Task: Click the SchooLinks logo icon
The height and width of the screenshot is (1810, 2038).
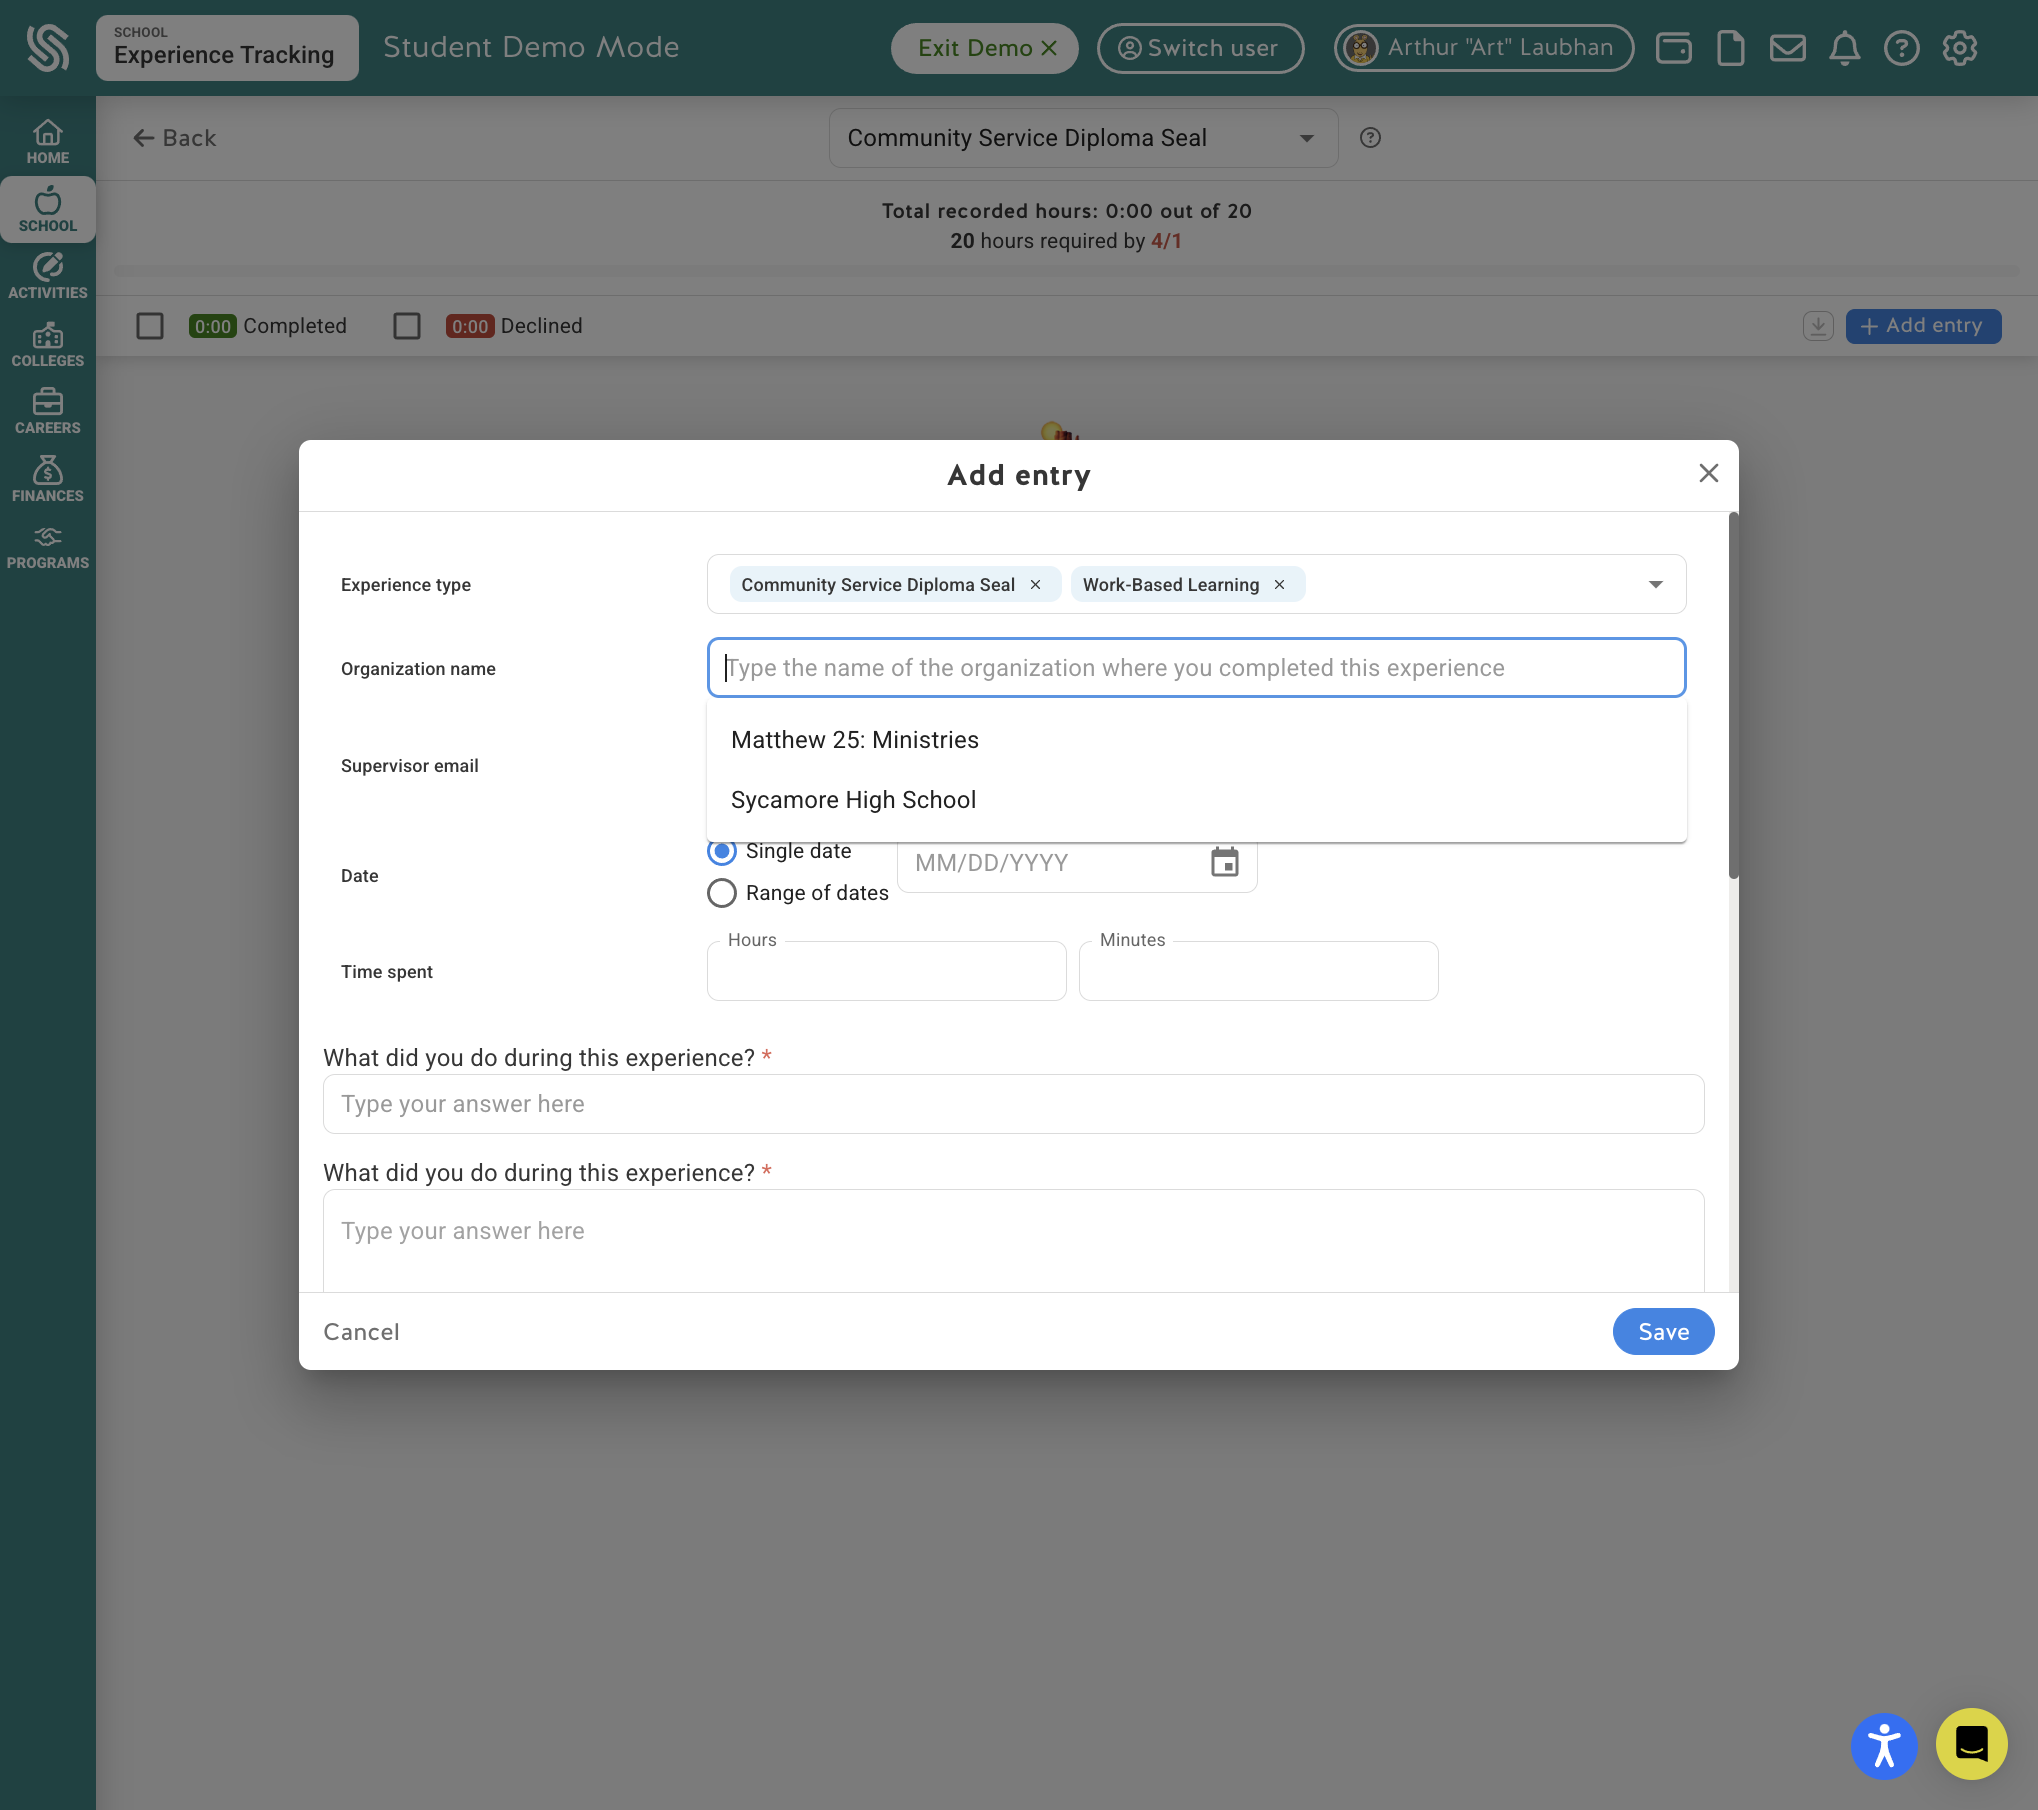Action: coord(48,48)
